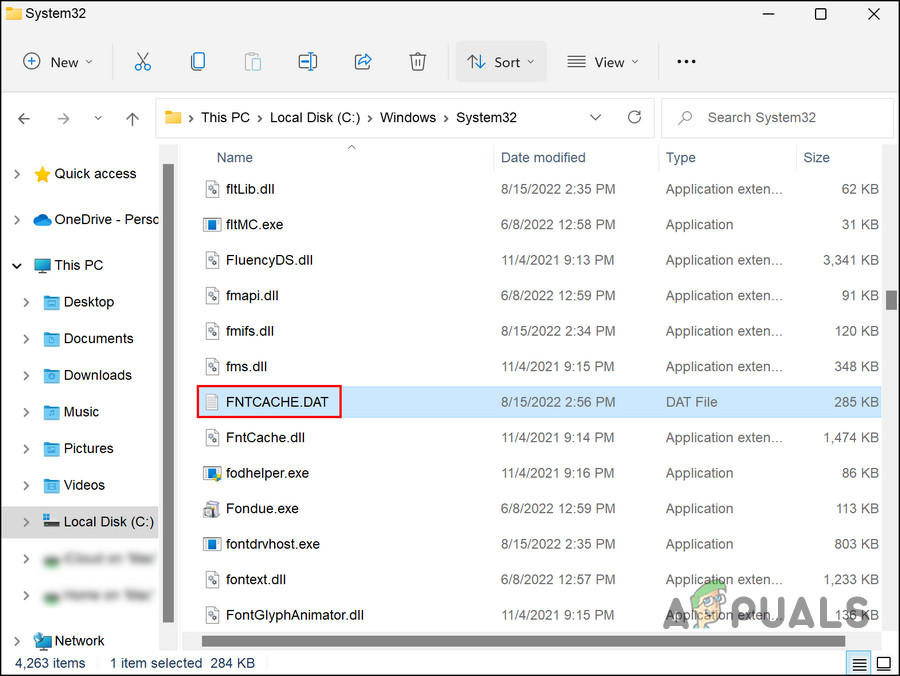Select the fontext.dll file name
This screenshot has height=676, width=900.
[255, 580]
